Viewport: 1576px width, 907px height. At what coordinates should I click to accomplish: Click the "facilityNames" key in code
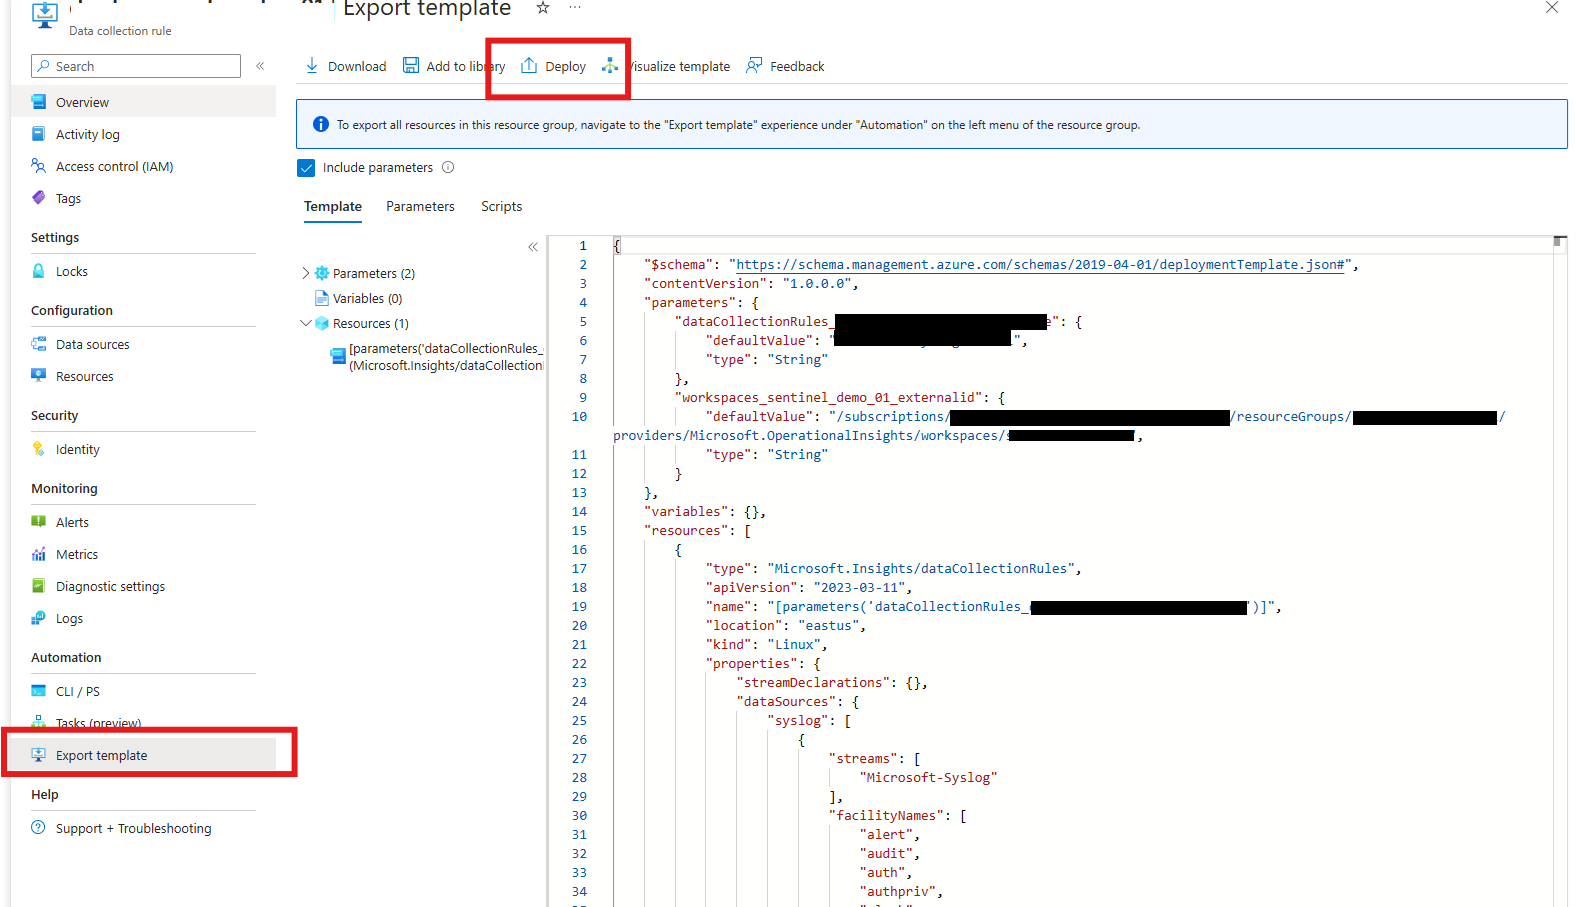pos(886,816)
